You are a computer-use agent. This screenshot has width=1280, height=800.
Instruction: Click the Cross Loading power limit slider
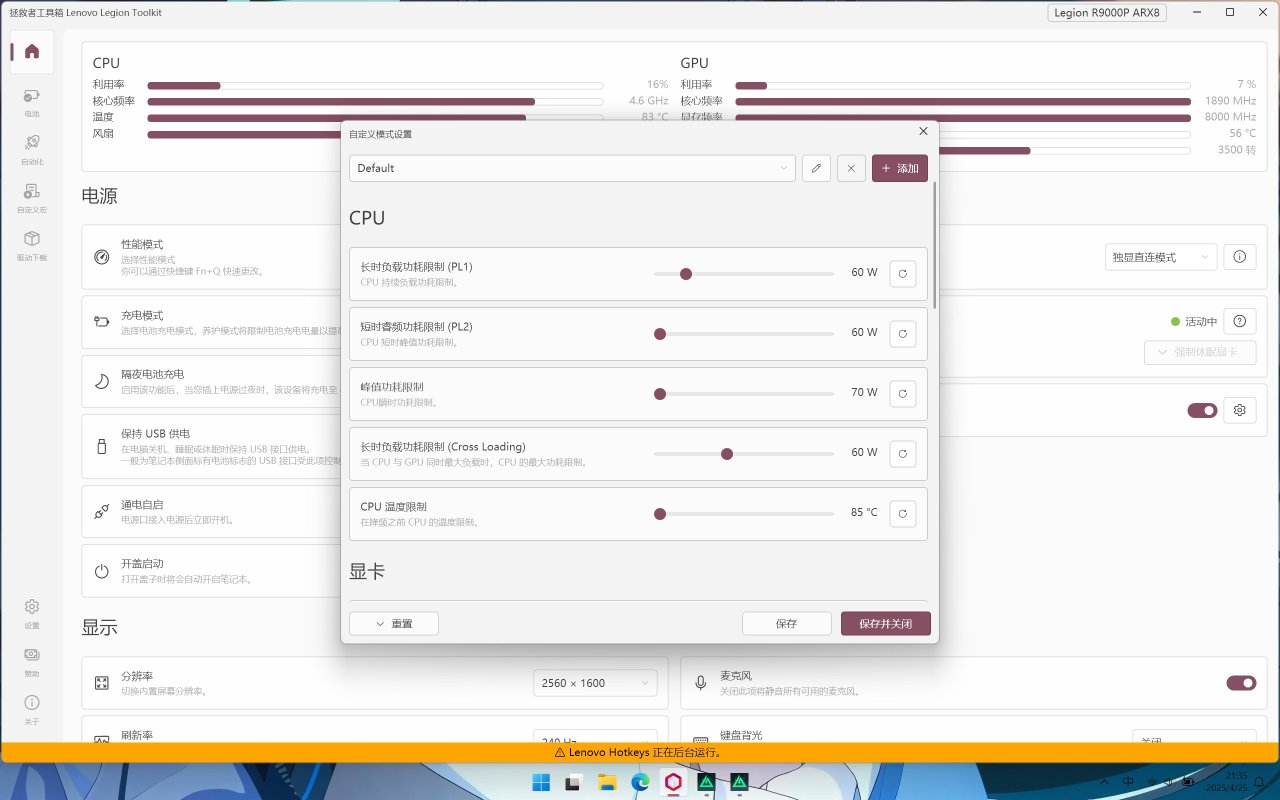pyautogui.click(x=744, y=453)
